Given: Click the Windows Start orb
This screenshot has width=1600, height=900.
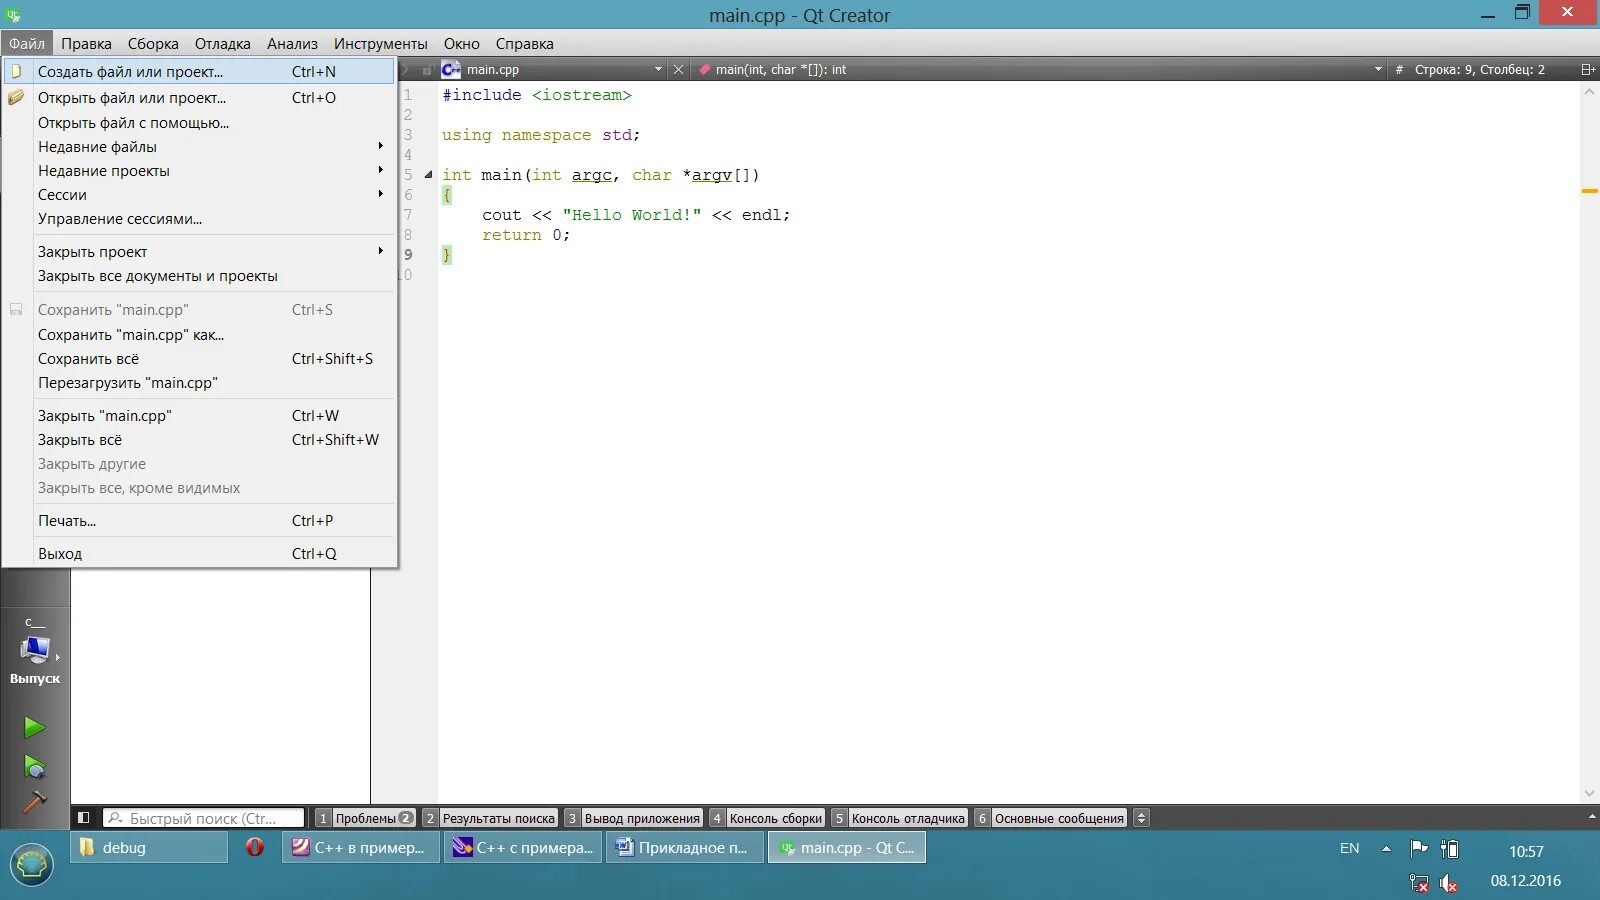Looking at the screenshot, I should (32, 864).
